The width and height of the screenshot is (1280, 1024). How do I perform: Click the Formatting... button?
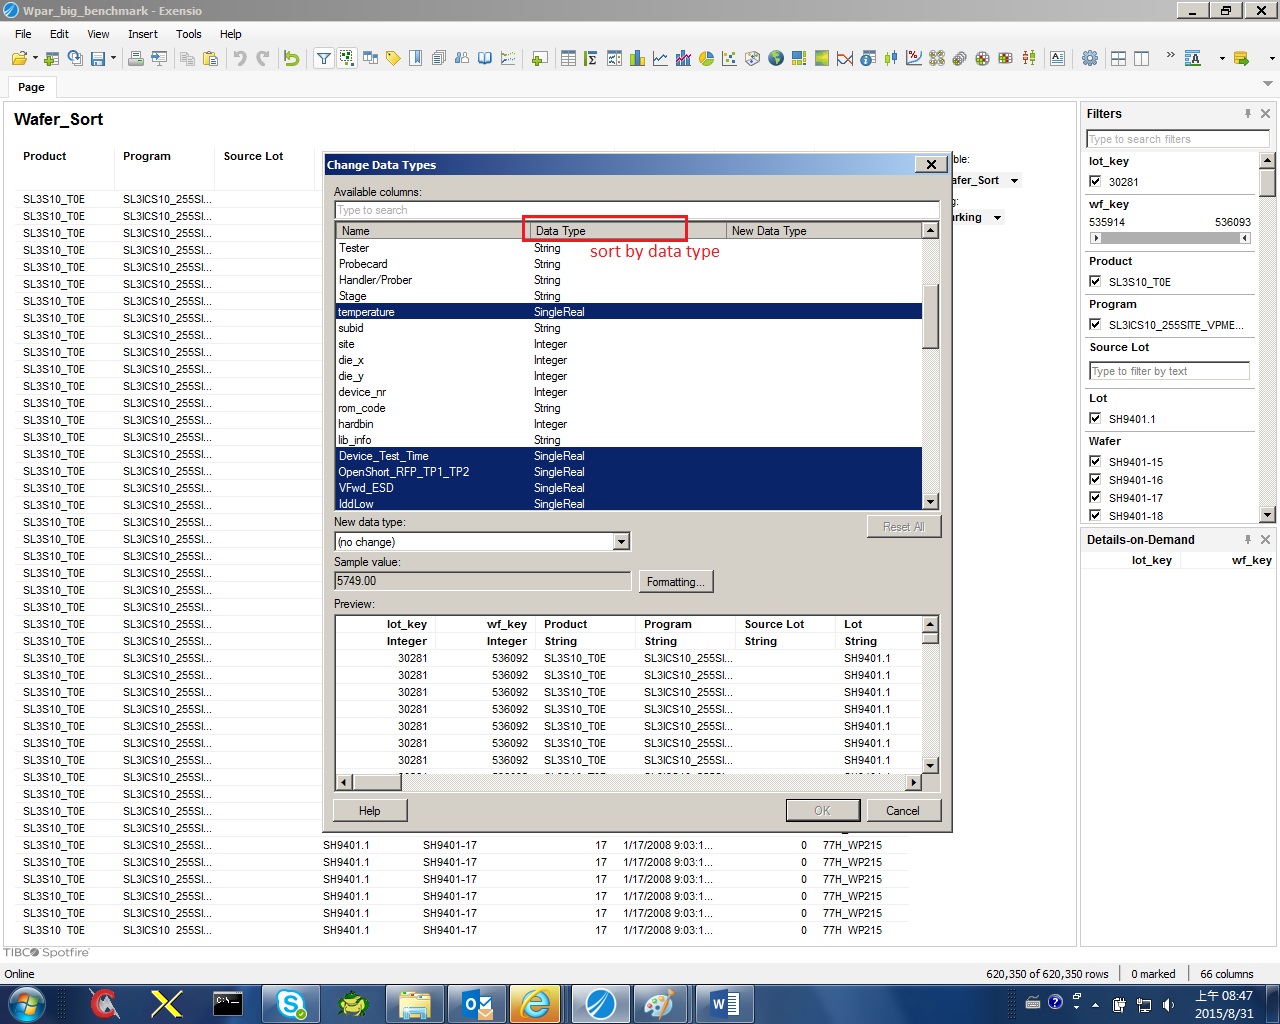click(x=675, y=582)
